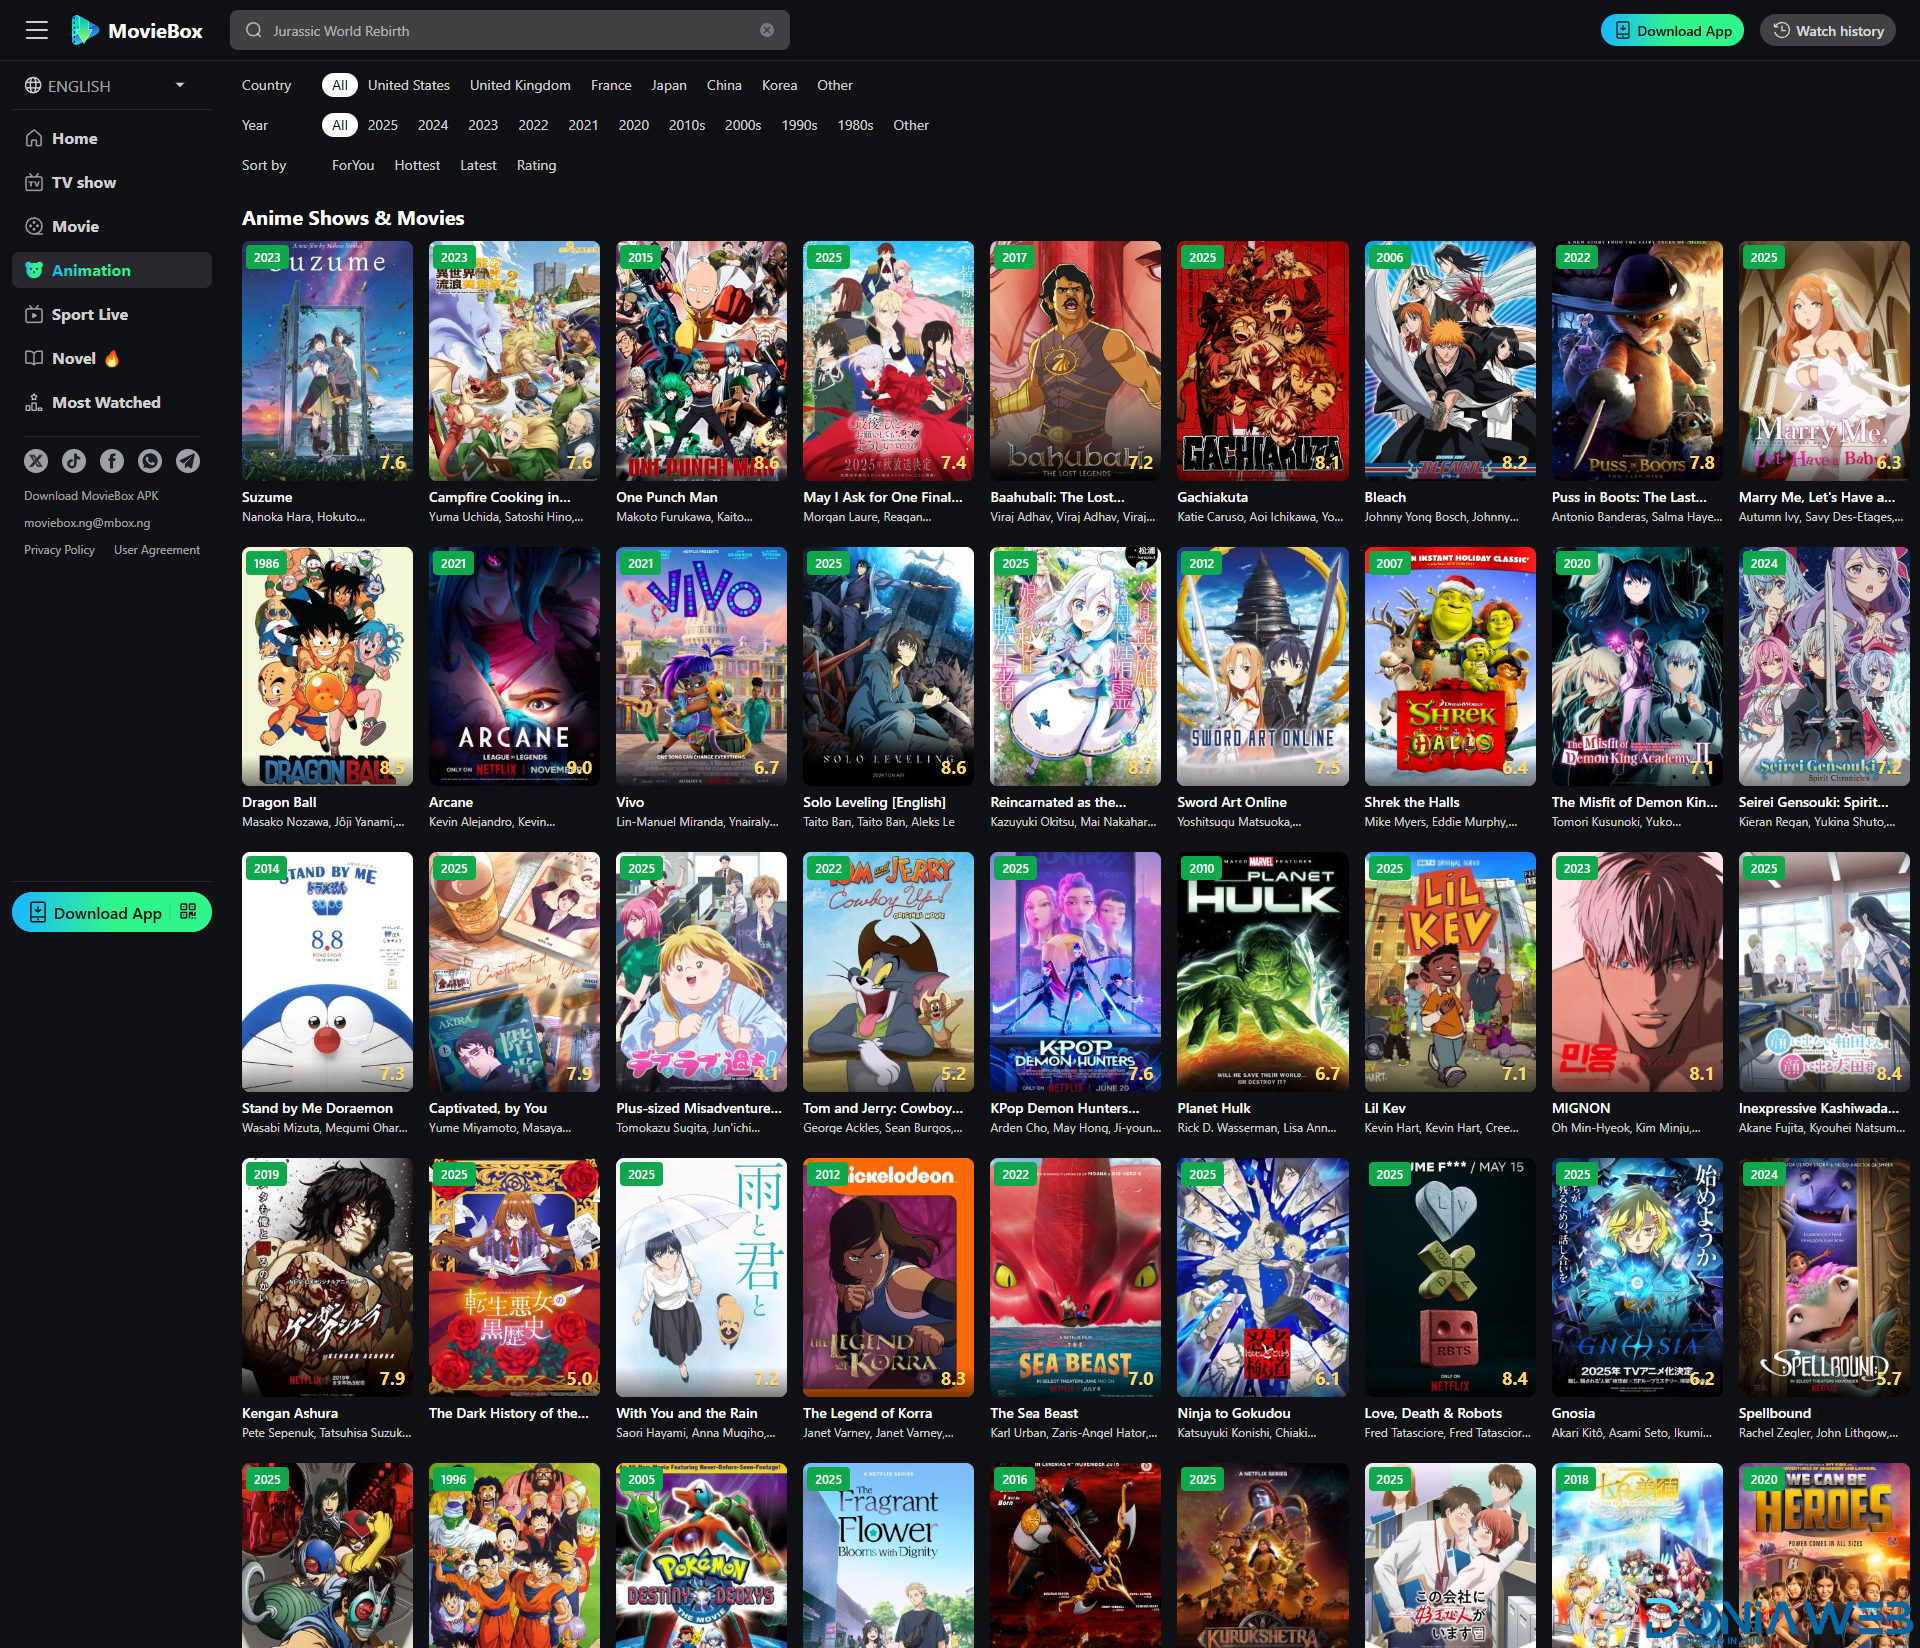Image resolution: width=1920 pixels, height=1648 pixels.
Task: Select the 2024 year filter
Action: (432, 125)
